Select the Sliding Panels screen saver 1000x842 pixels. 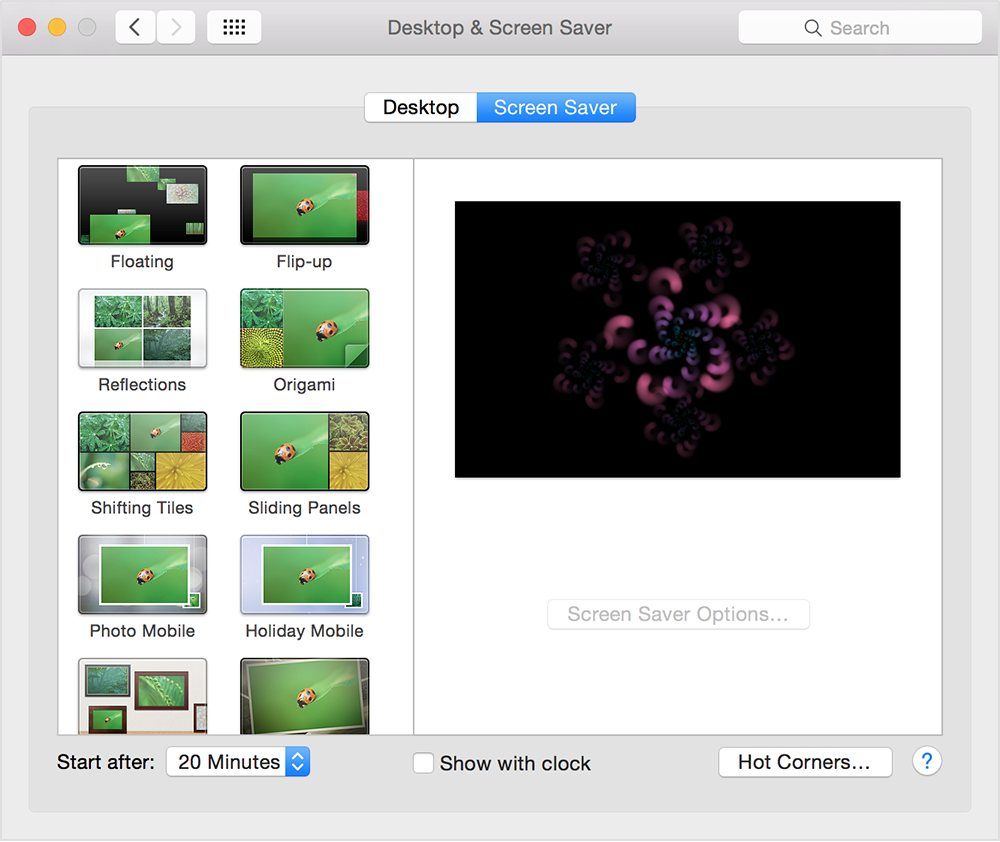(304, 451)
